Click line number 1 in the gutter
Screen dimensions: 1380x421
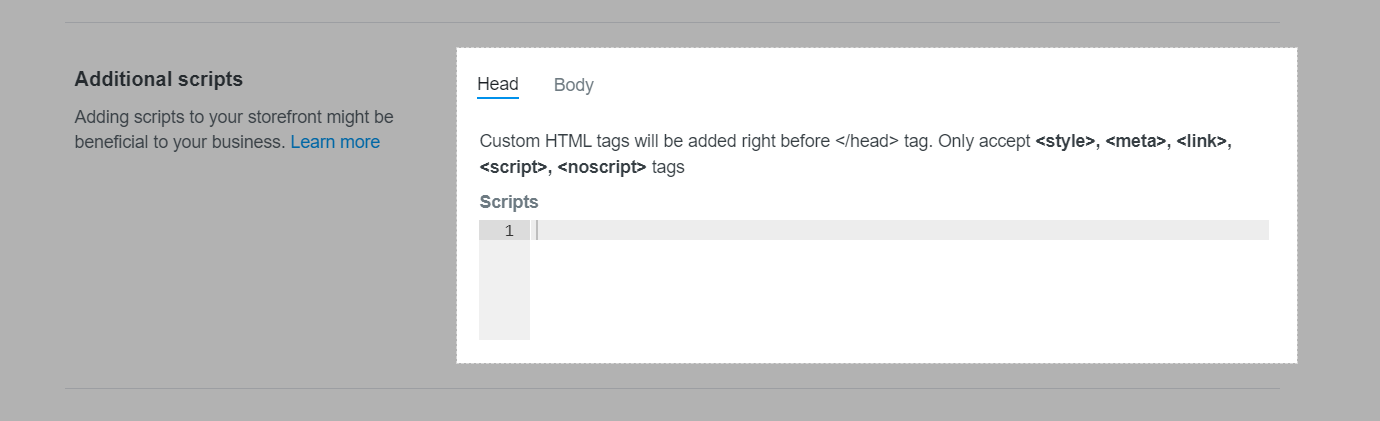(509, 231)
